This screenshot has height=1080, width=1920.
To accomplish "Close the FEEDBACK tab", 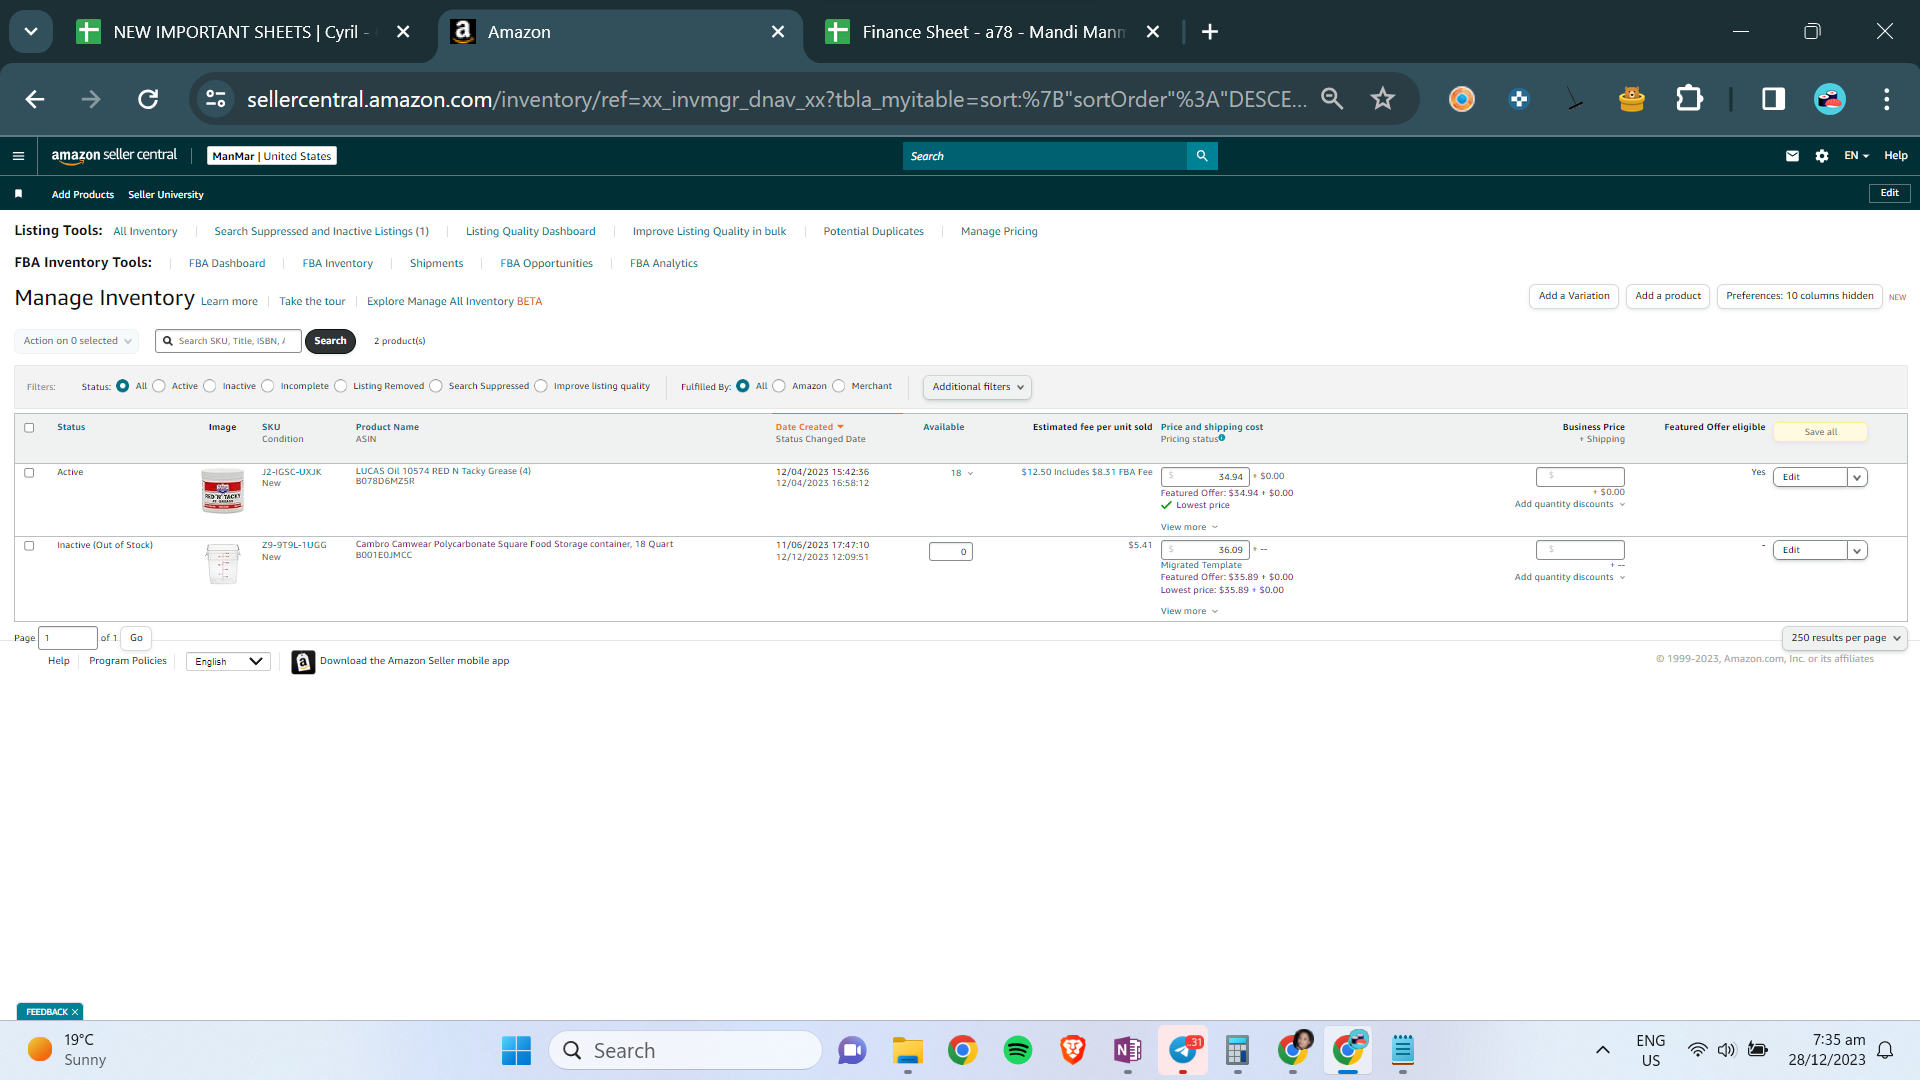I will click(75, 1012).
